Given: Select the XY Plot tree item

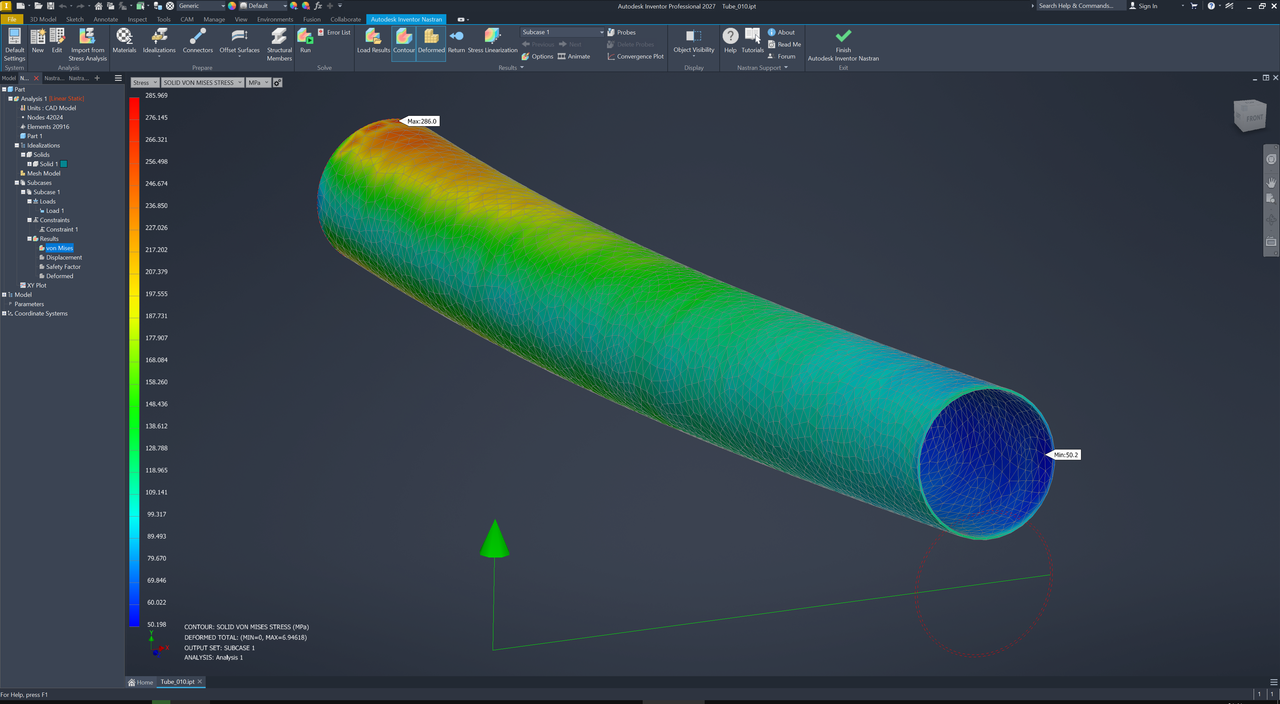Looking at the screenshot, I should tap(33, 285).
